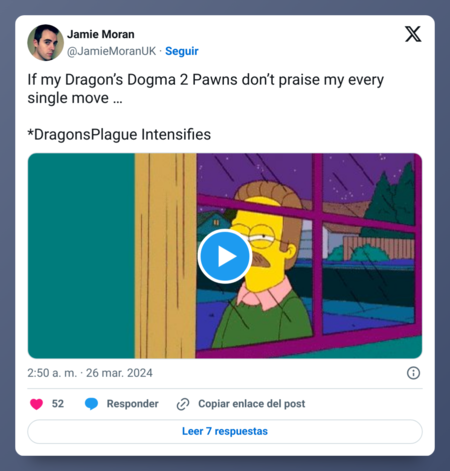Click the Dragon's Dogma 2 Pawns tweet text
The width and height of the screenshot is (450, 471).
click(x=206, y=89)
